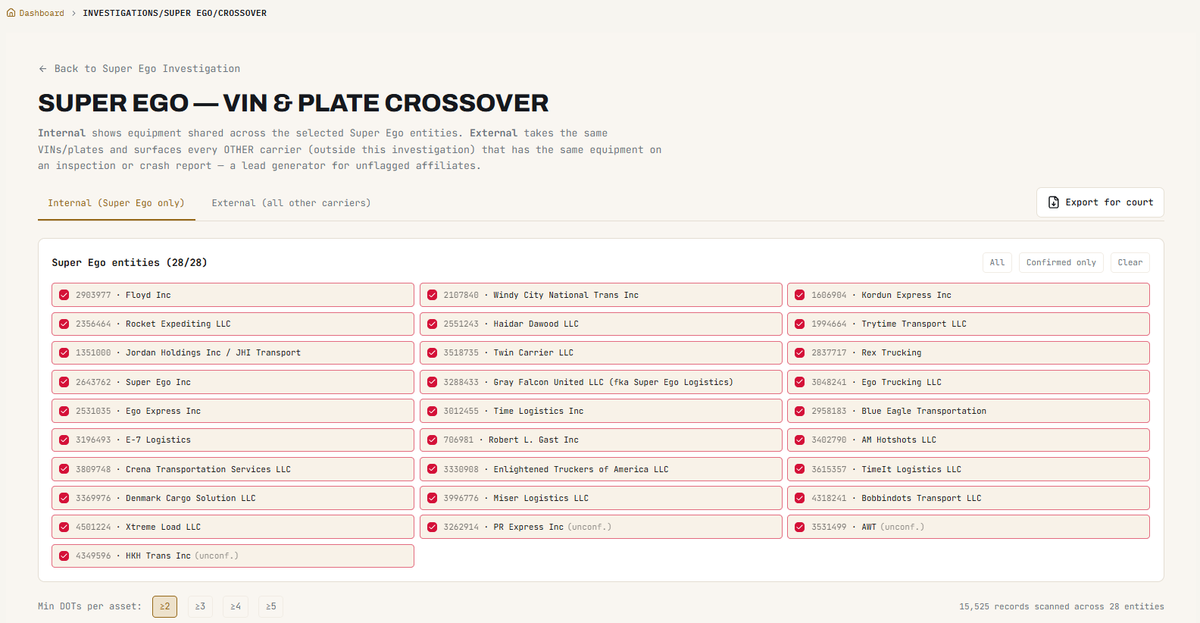Screen dimensions: 1200x623
Task: Open the Dashboard breadcrumb link
Action: pyautogui.click(x=42, y=13)
